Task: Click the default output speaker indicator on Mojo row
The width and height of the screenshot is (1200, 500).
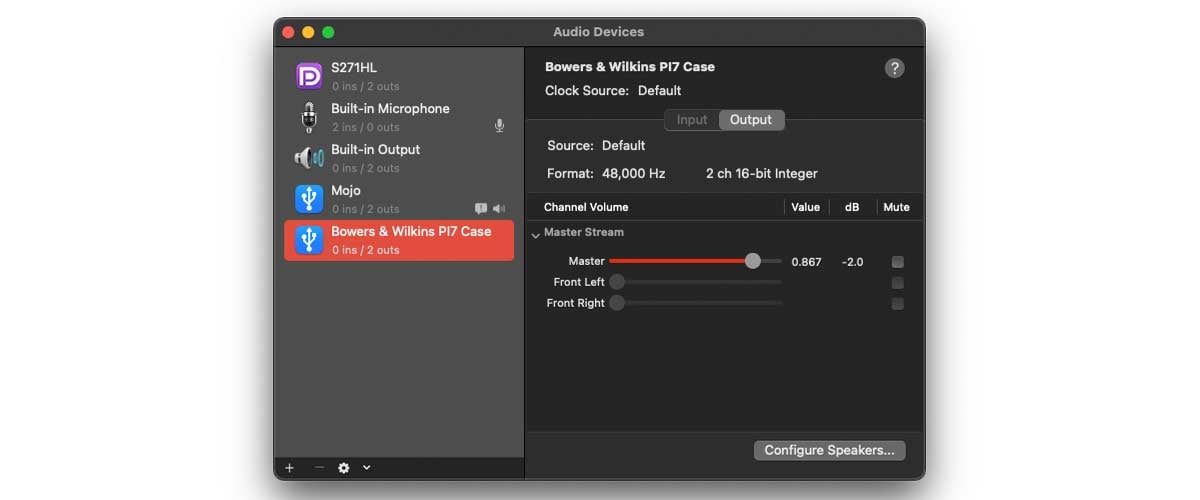Action: (499, 209)
